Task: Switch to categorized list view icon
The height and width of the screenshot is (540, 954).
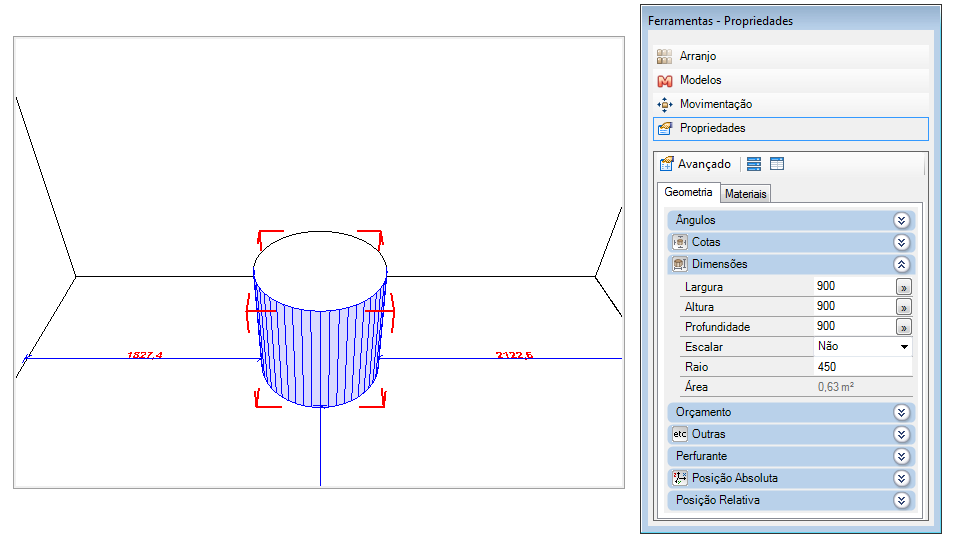Action: (754, 164)
